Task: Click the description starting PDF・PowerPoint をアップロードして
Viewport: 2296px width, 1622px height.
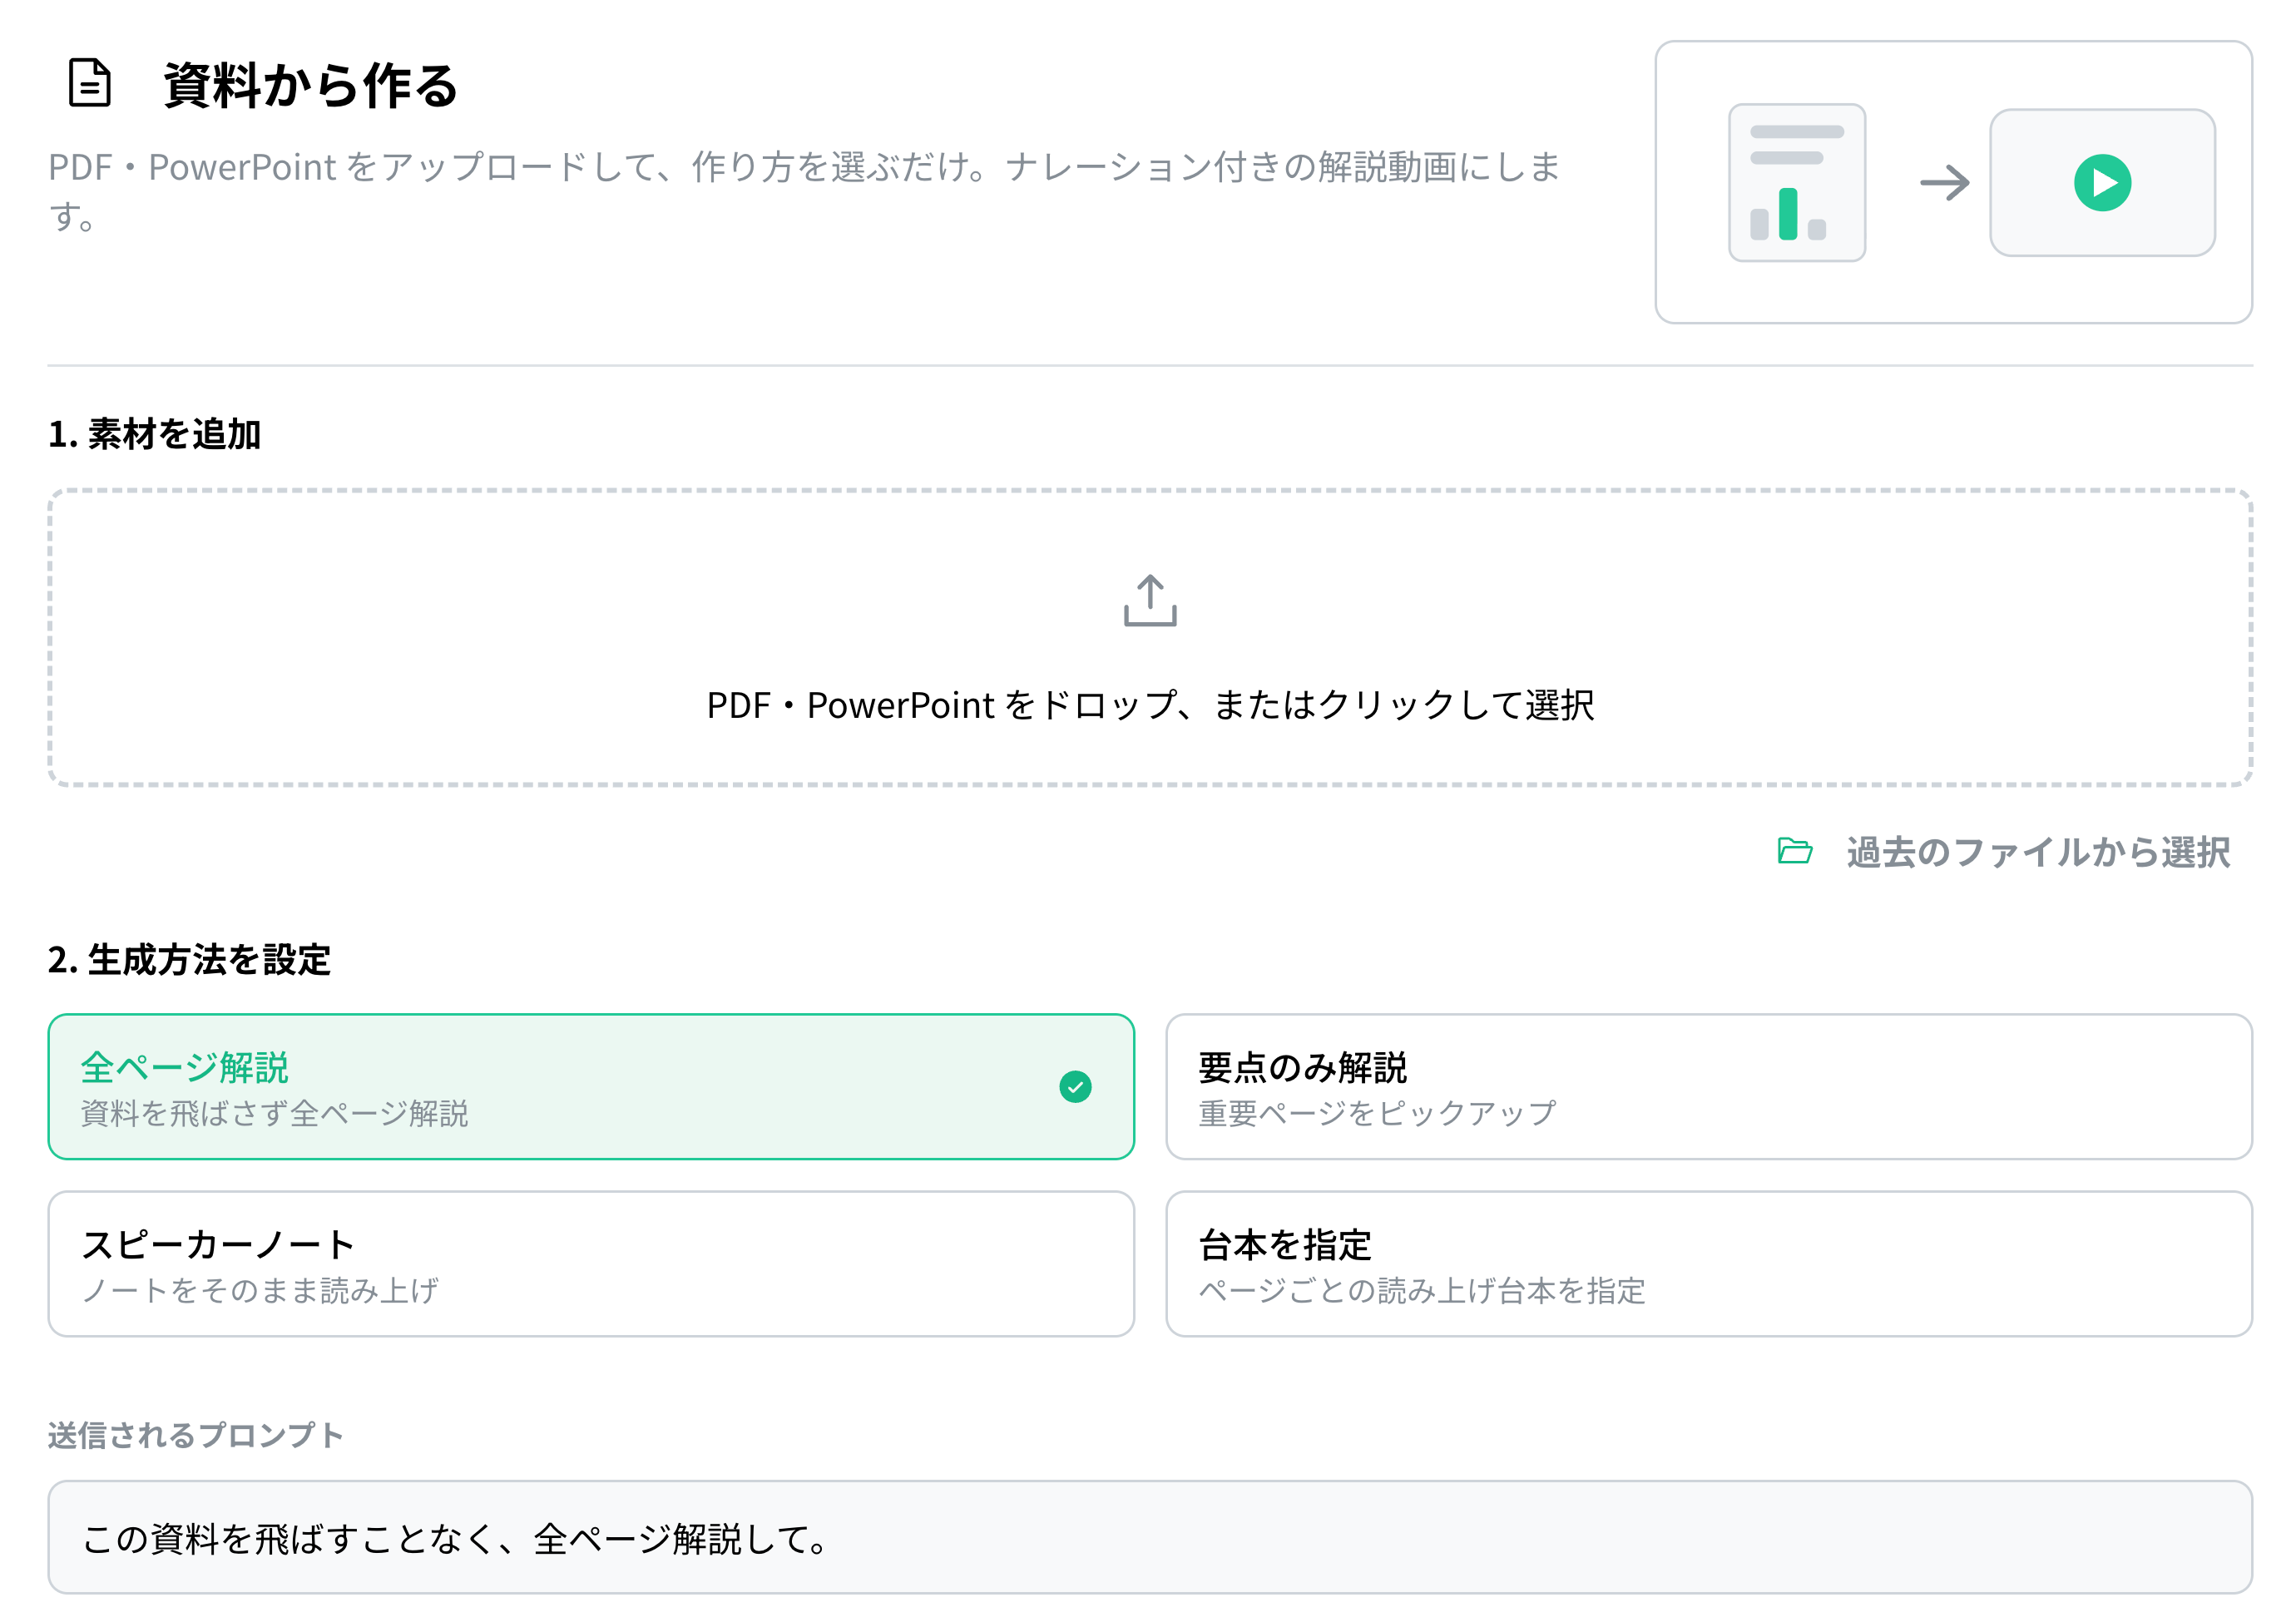Action: click(805, 190)
